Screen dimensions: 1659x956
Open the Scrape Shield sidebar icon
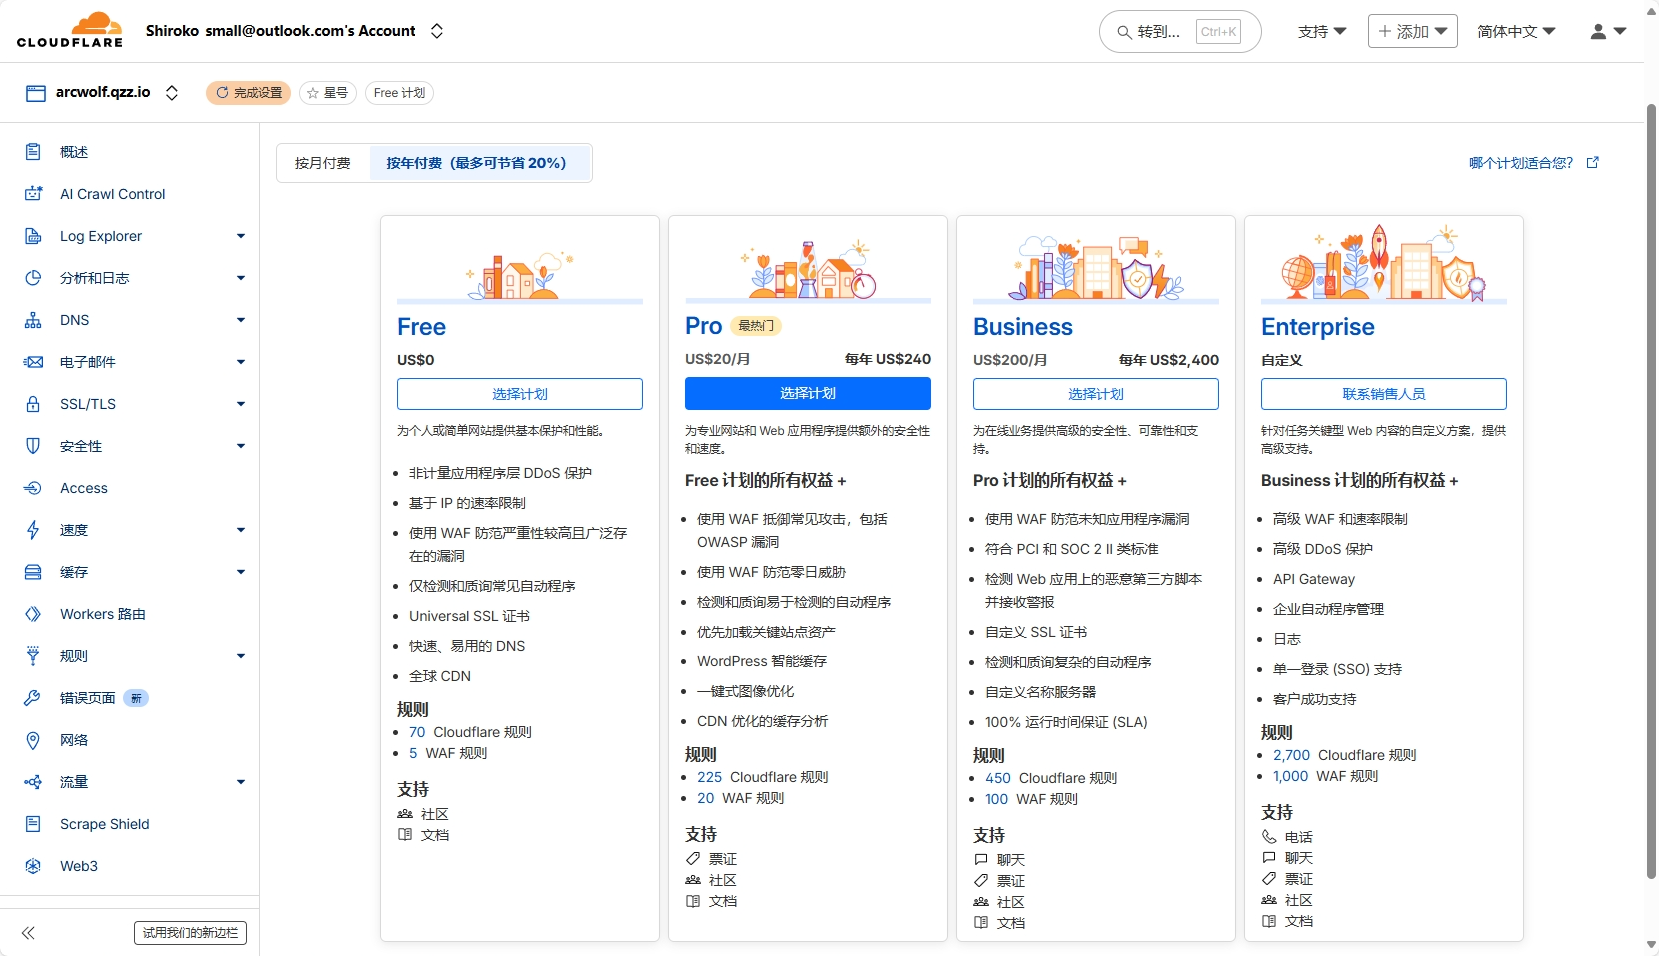tap(33, 824)
